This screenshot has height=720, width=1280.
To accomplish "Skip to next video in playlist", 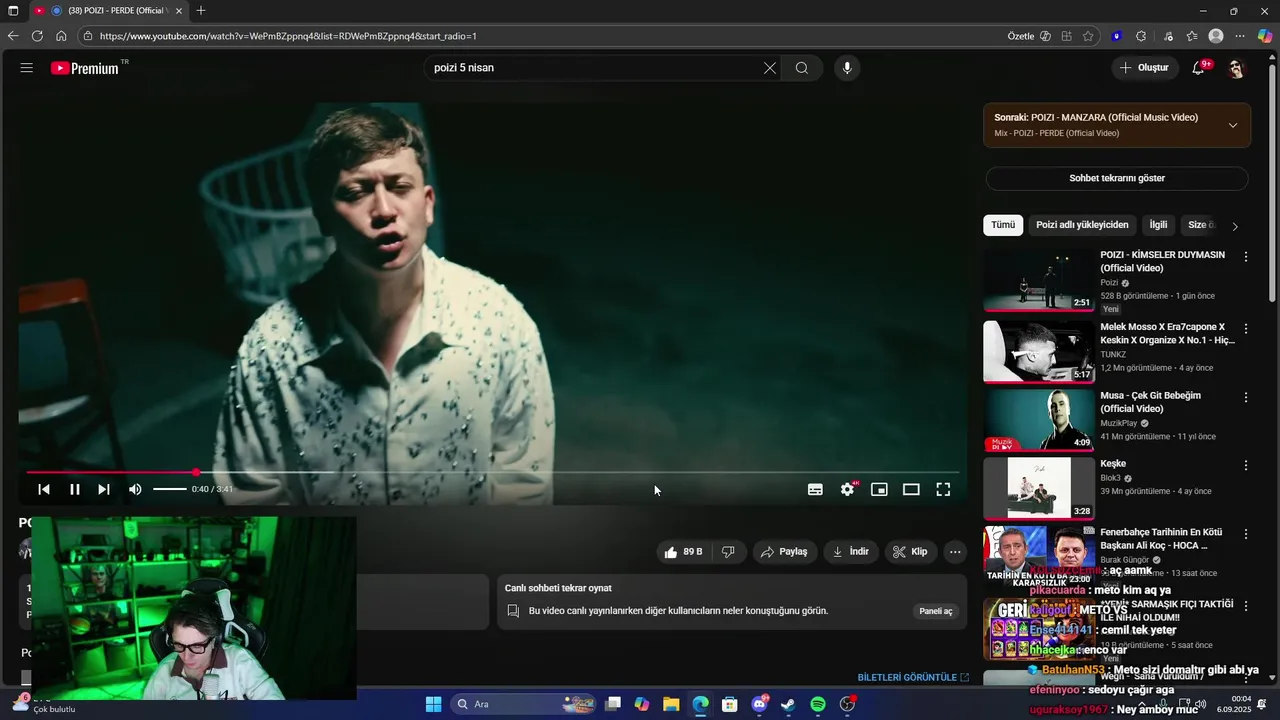I will point(104,489).
